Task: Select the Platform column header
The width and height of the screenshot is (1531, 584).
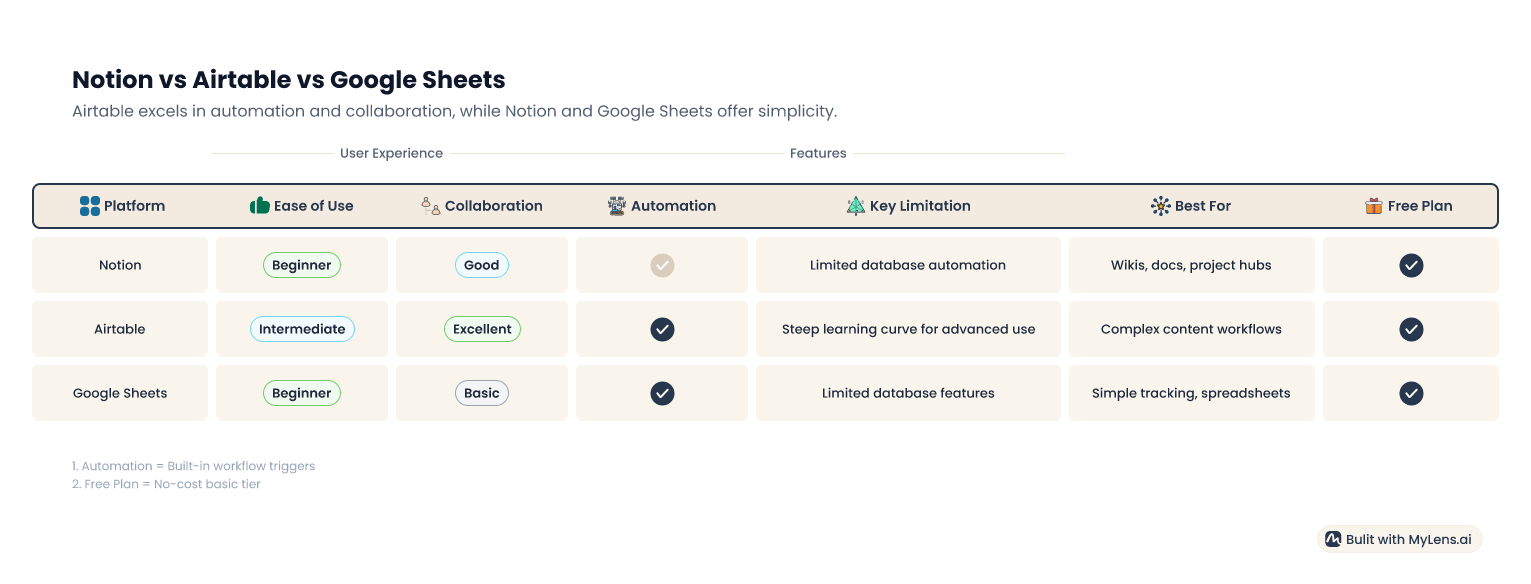Action: click(122, 206)
